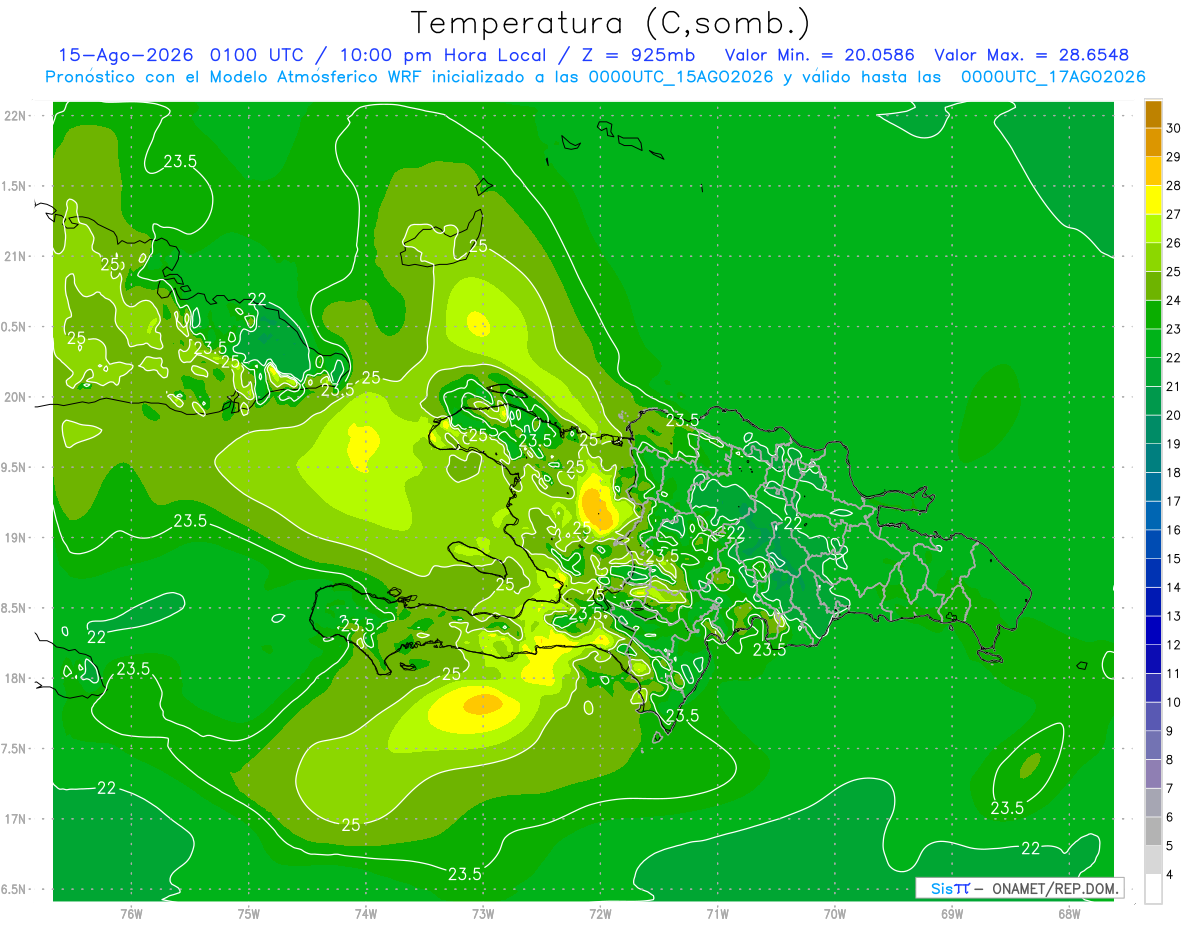This screenshot has width=1200, height=927.
Task: Click forecast end time '0000UTC_17AGO2026'
Action: coord(1053,77)
